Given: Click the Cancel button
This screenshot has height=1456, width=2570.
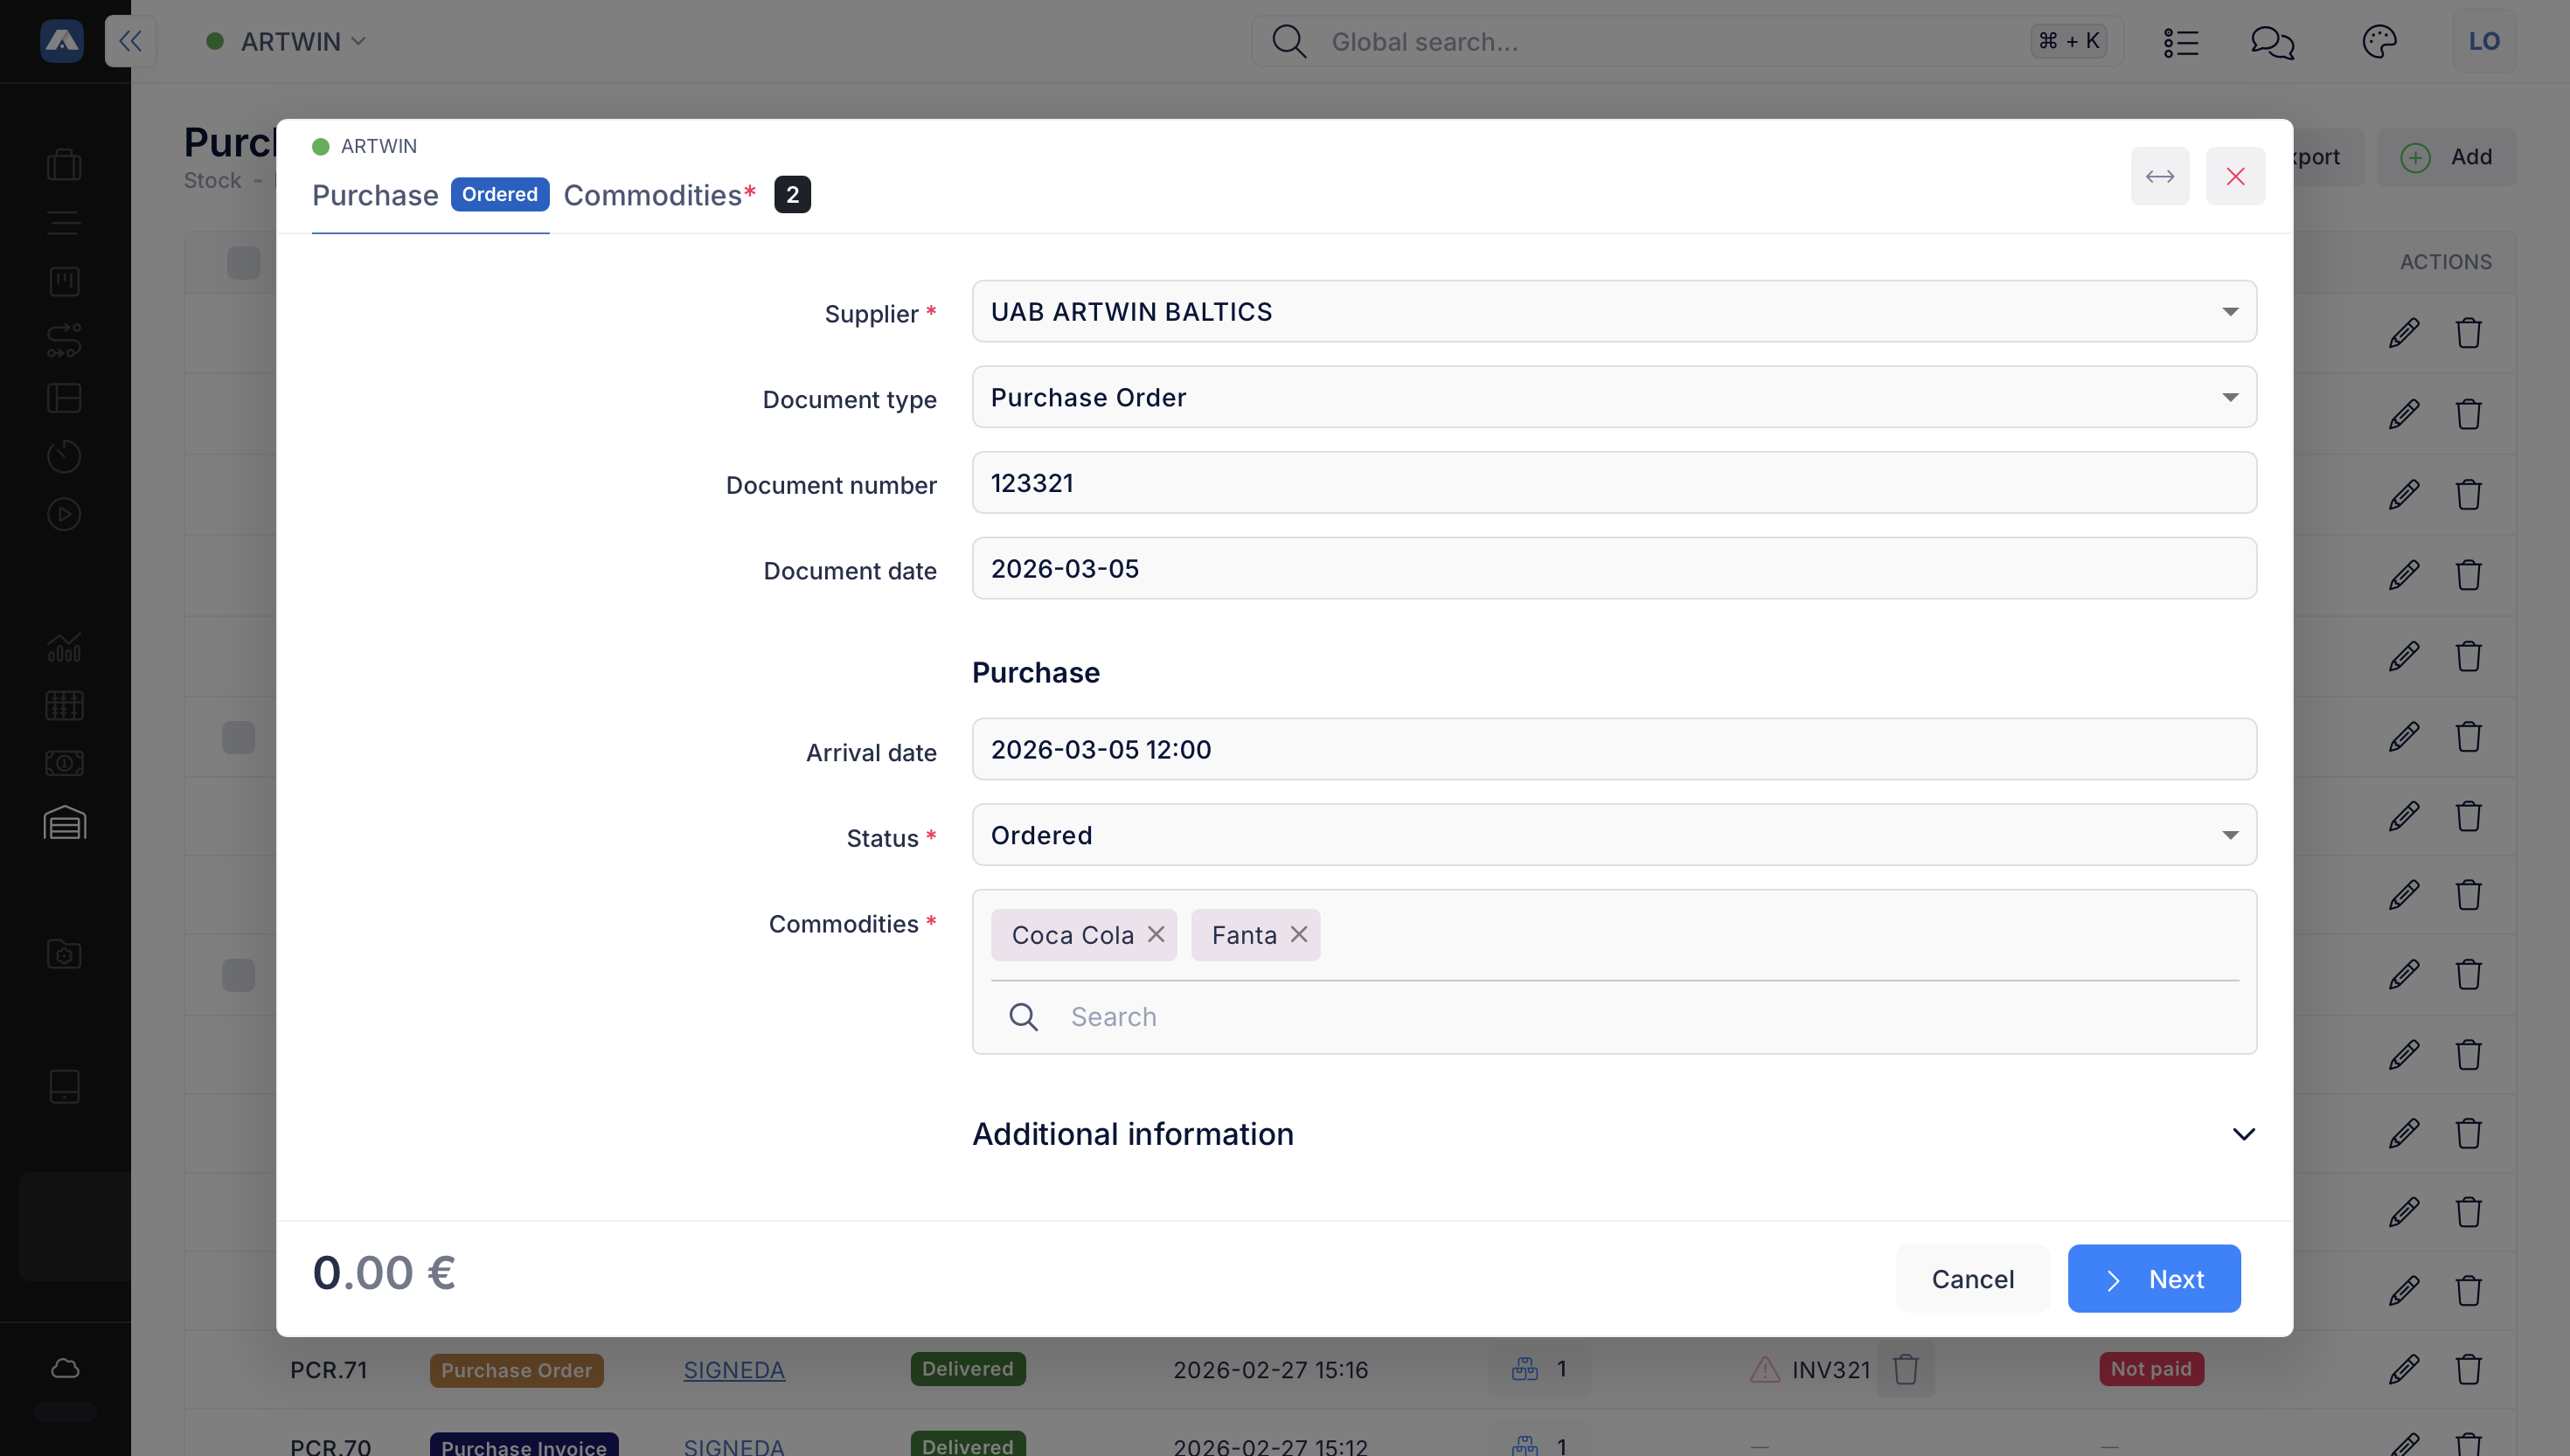Looking at the screenshot, I should [x=1972, y=1279].
